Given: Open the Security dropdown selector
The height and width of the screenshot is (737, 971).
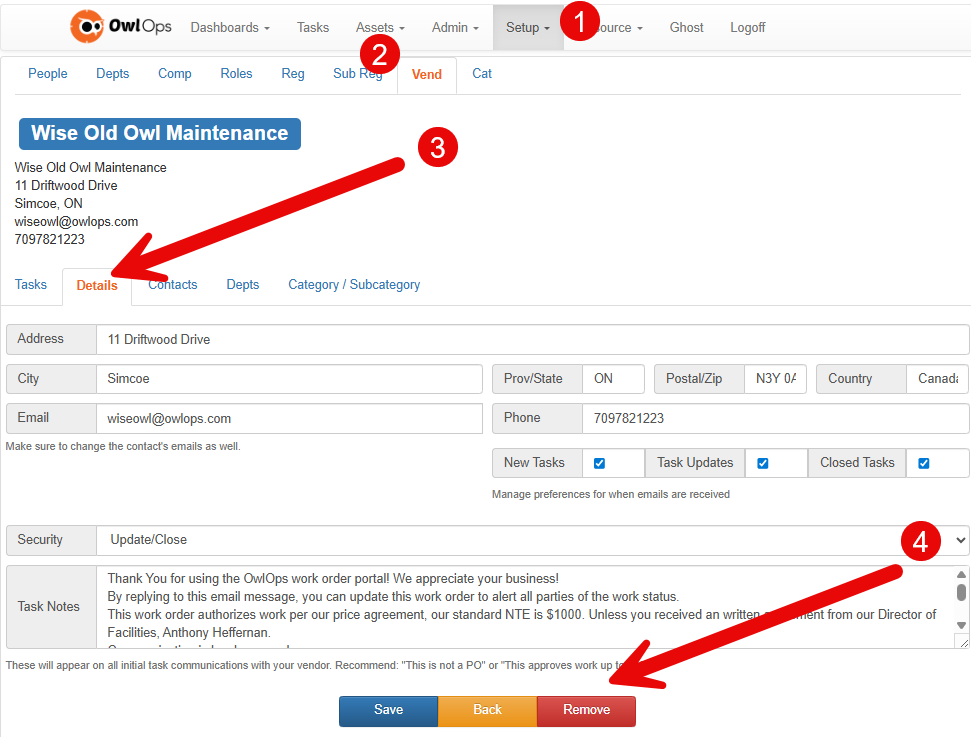Looking at the screenshot, I should pos(532,540).
